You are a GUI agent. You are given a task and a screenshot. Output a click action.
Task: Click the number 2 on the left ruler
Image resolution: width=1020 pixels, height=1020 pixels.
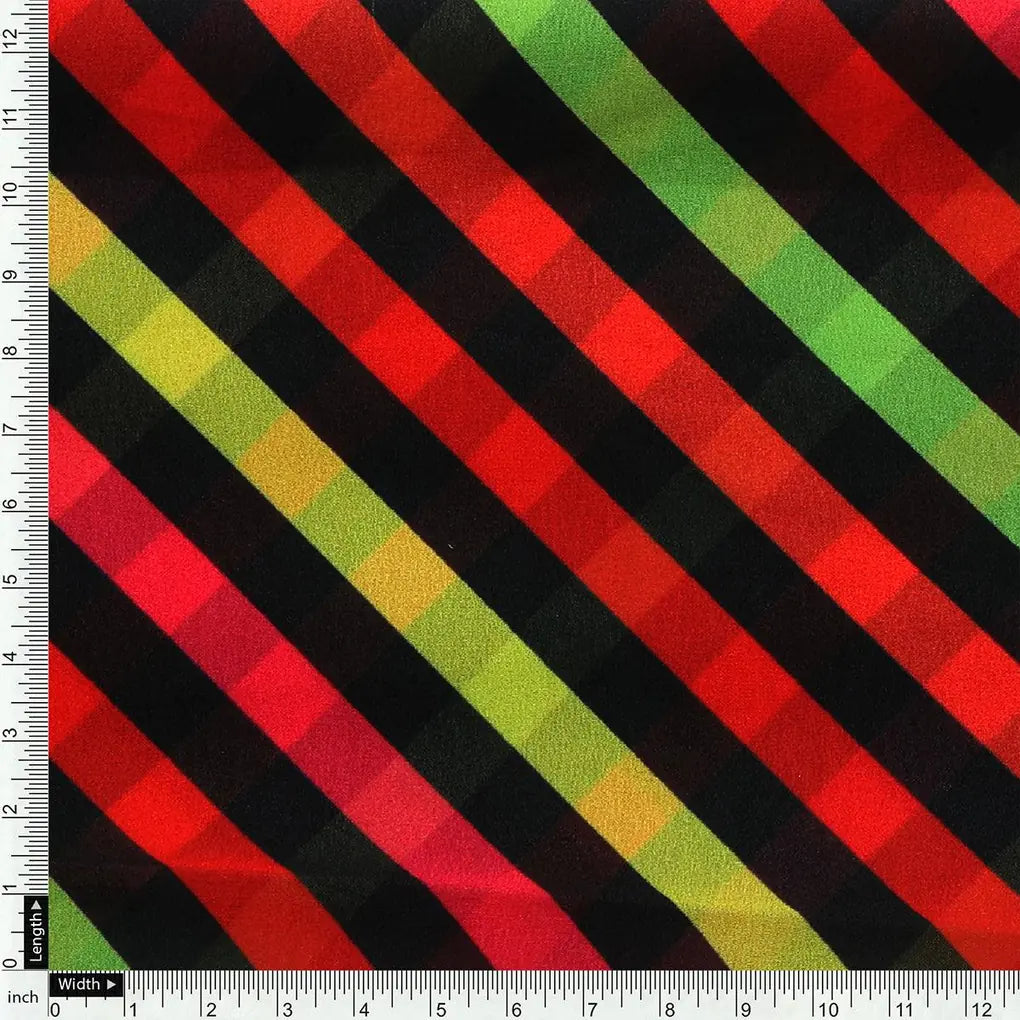[10, 810]
